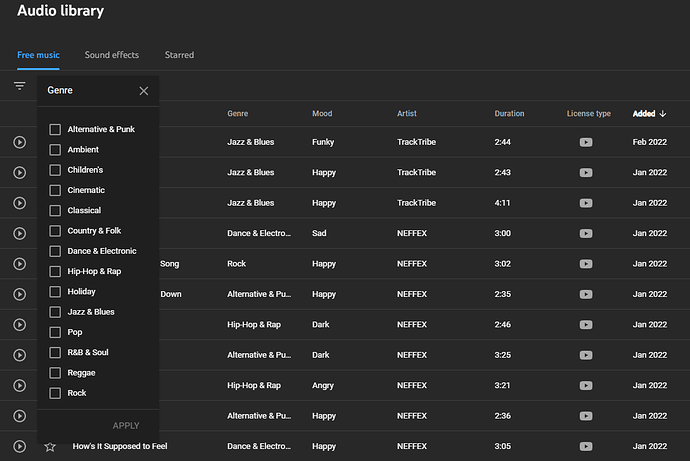The width and height of the screenshot is (690, 461).
Task: Tick the Children's genre checkbox
Action: 55,170
